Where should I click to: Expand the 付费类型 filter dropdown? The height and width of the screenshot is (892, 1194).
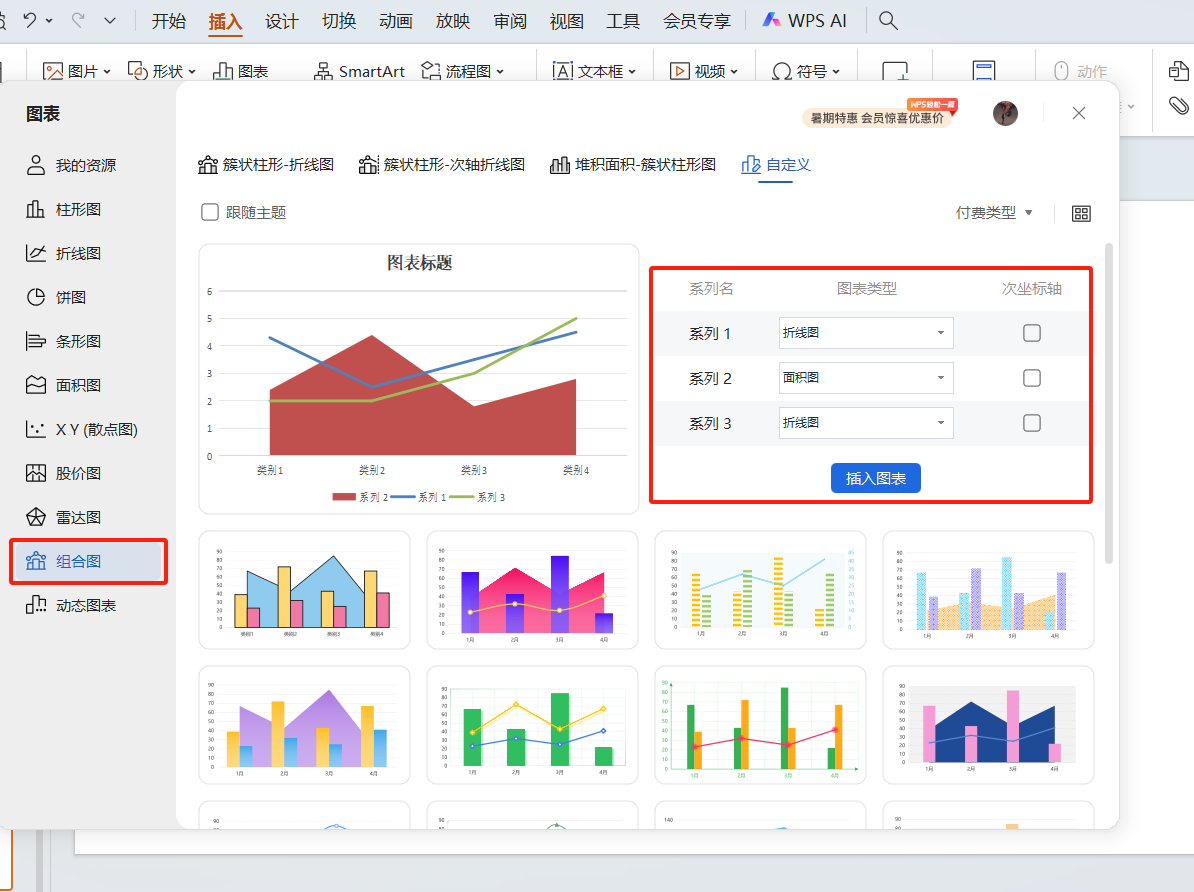pyautogui.click(x=993, y=213)
